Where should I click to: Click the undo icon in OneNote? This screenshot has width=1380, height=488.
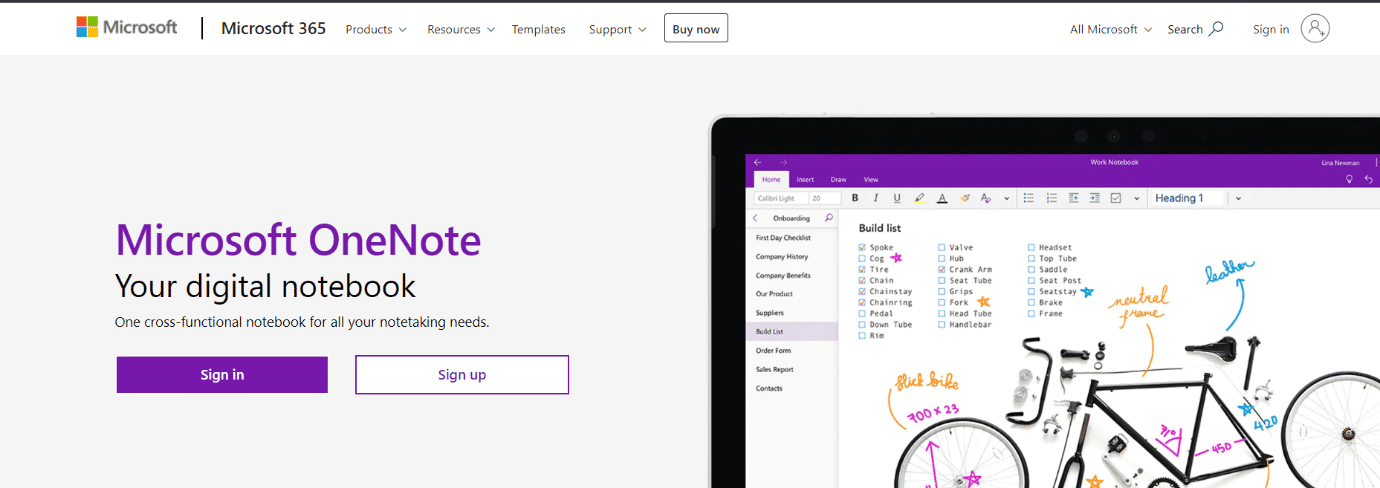point(1369,179)
